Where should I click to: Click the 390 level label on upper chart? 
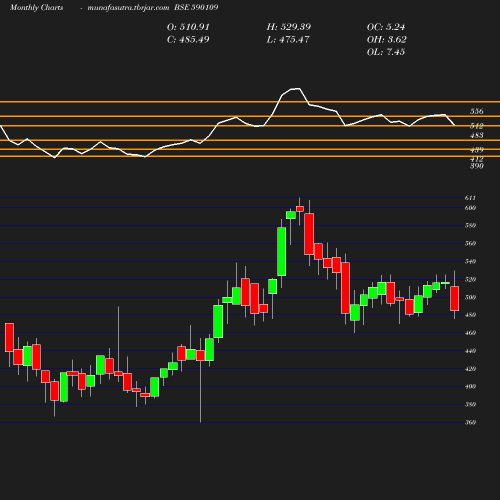coord(476,166)
